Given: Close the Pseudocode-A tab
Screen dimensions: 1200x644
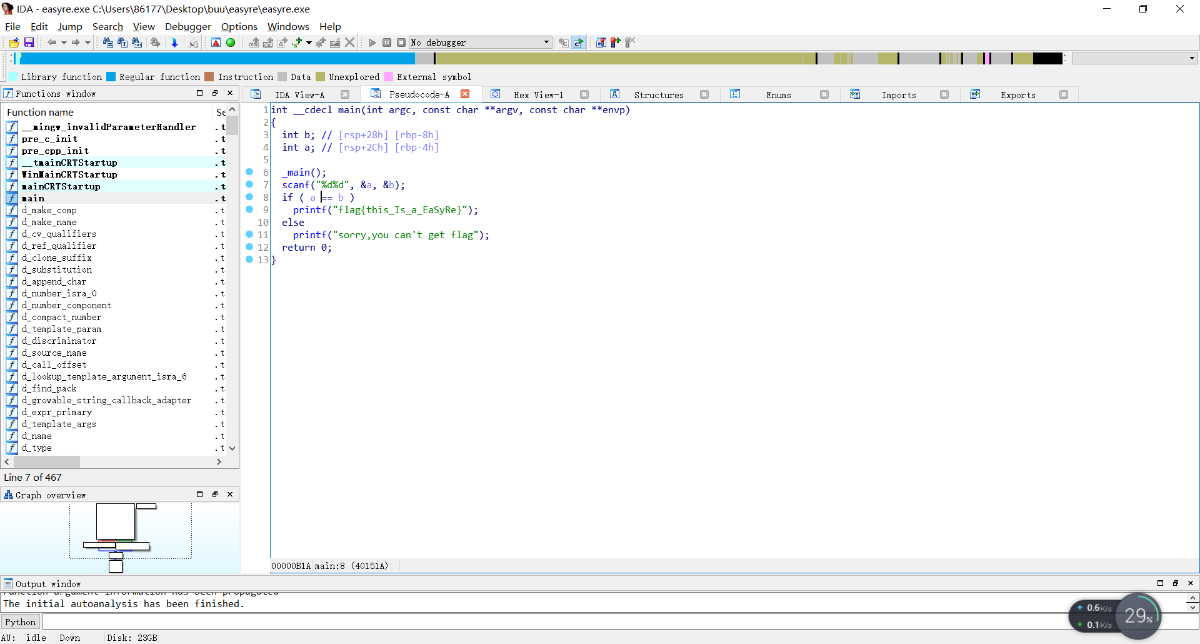Looking at the screenshot, I should click(x=464, y=94).
